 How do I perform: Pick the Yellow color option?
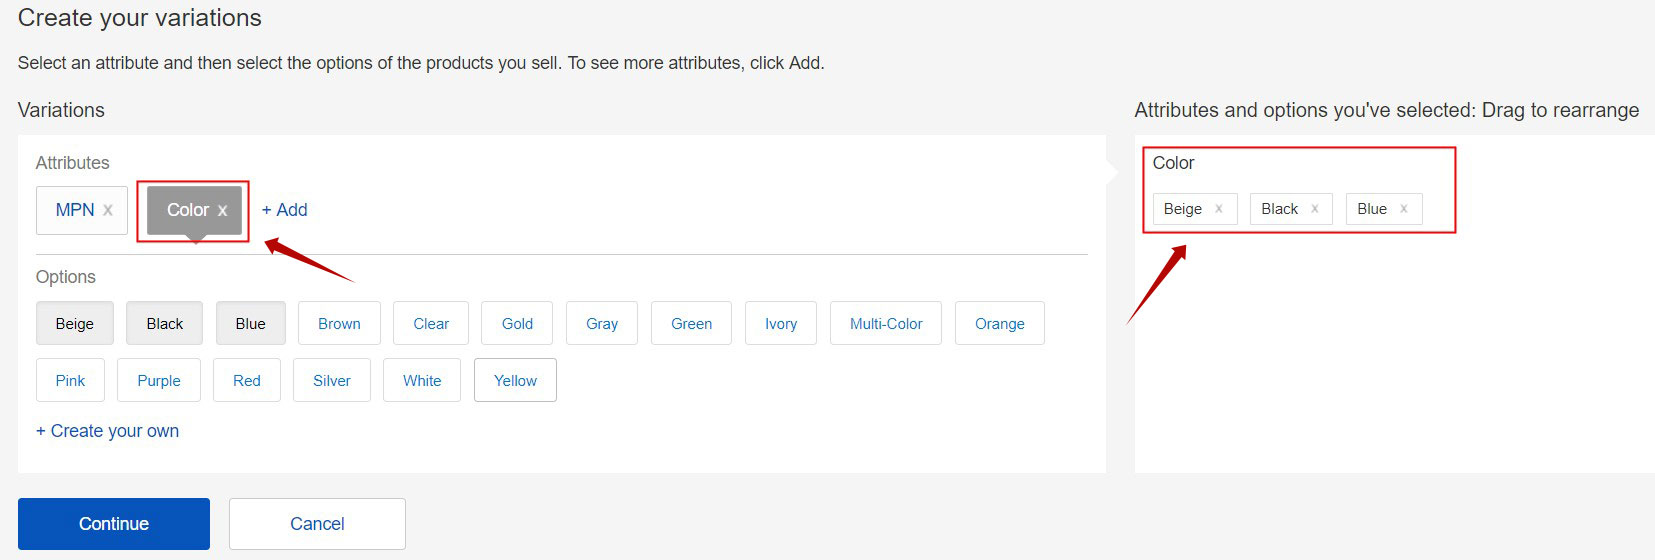pyautogui.click(x=515, y=381)
